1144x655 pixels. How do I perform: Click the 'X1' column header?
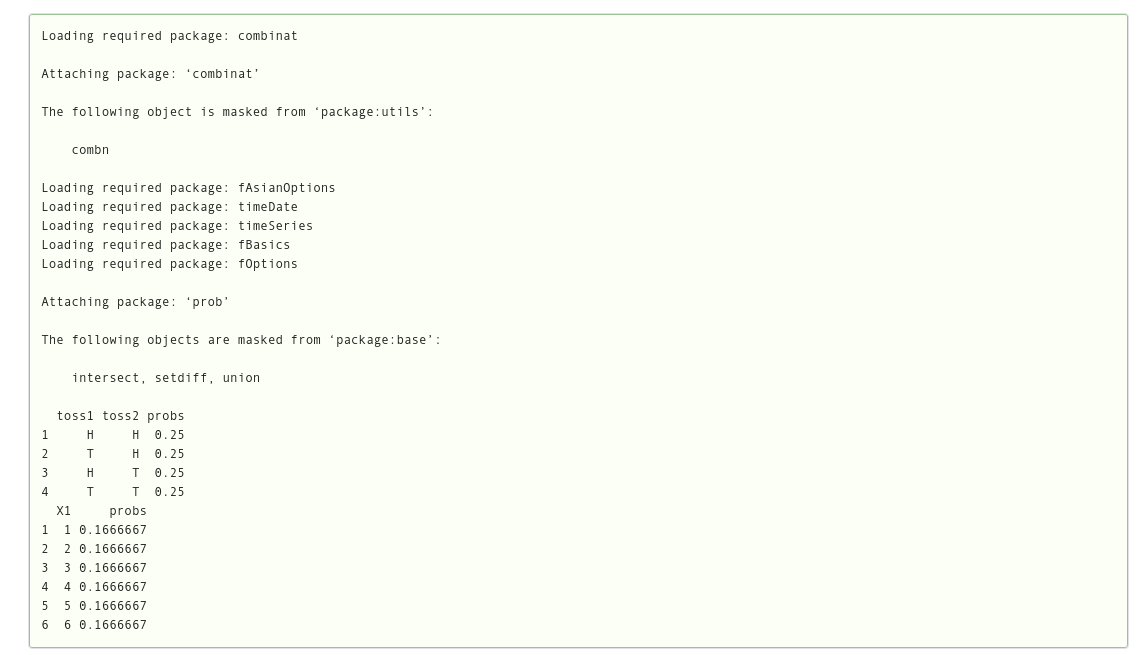(64, 511)
